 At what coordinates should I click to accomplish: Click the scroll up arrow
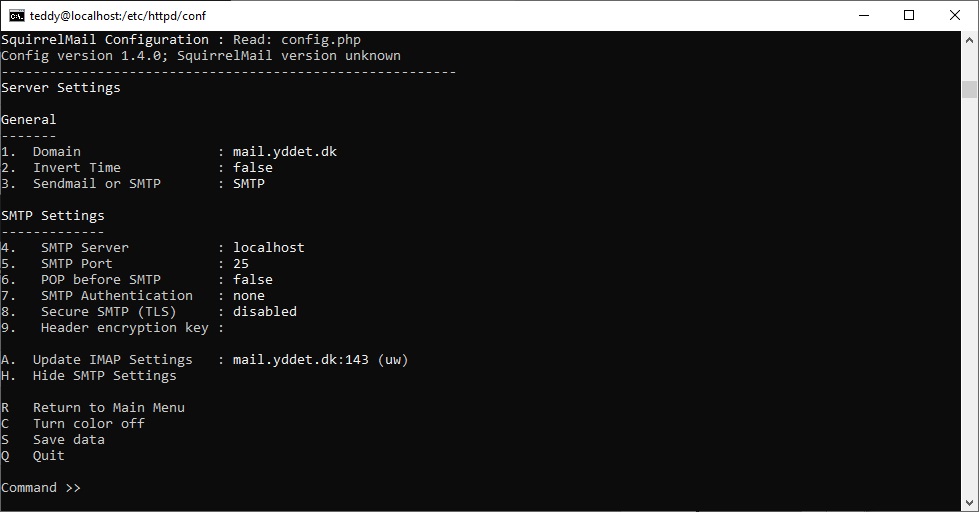tap(969, 40)
